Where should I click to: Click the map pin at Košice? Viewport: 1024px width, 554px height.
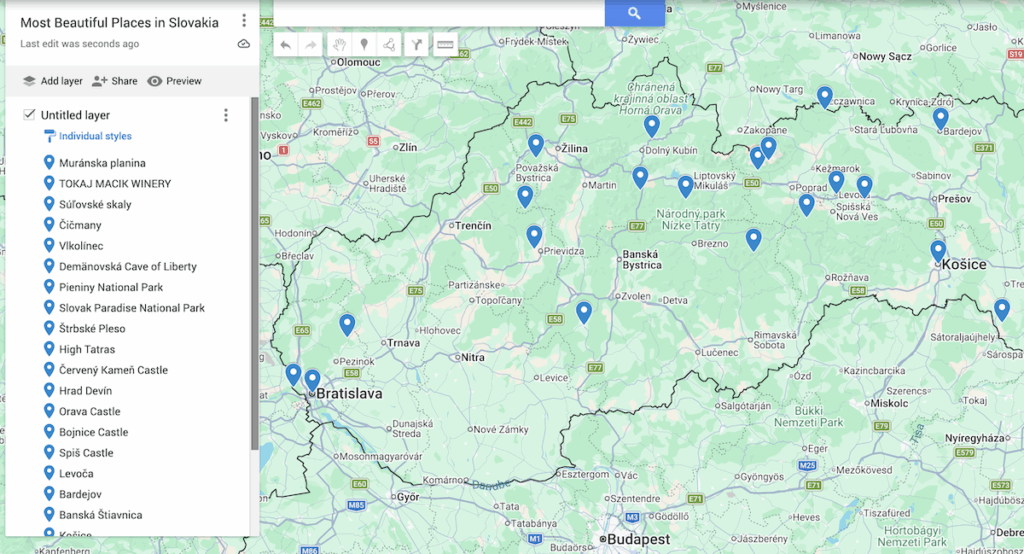click(938, 252)
